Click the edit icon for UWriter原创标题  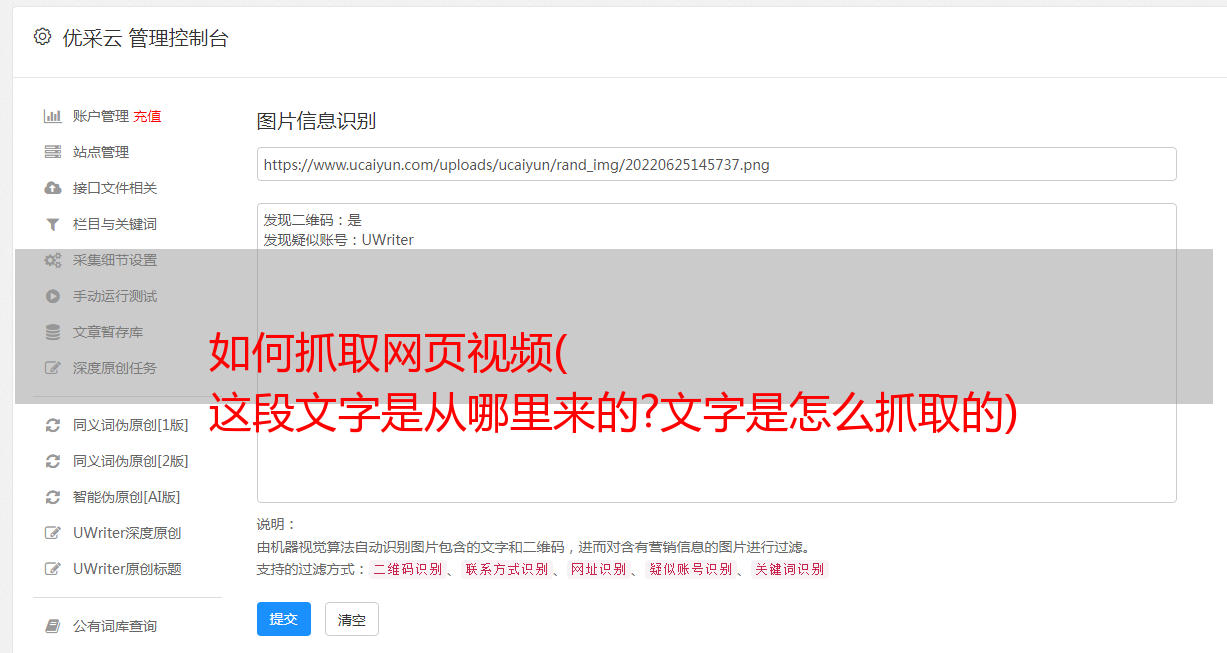(x=53, y=569)
